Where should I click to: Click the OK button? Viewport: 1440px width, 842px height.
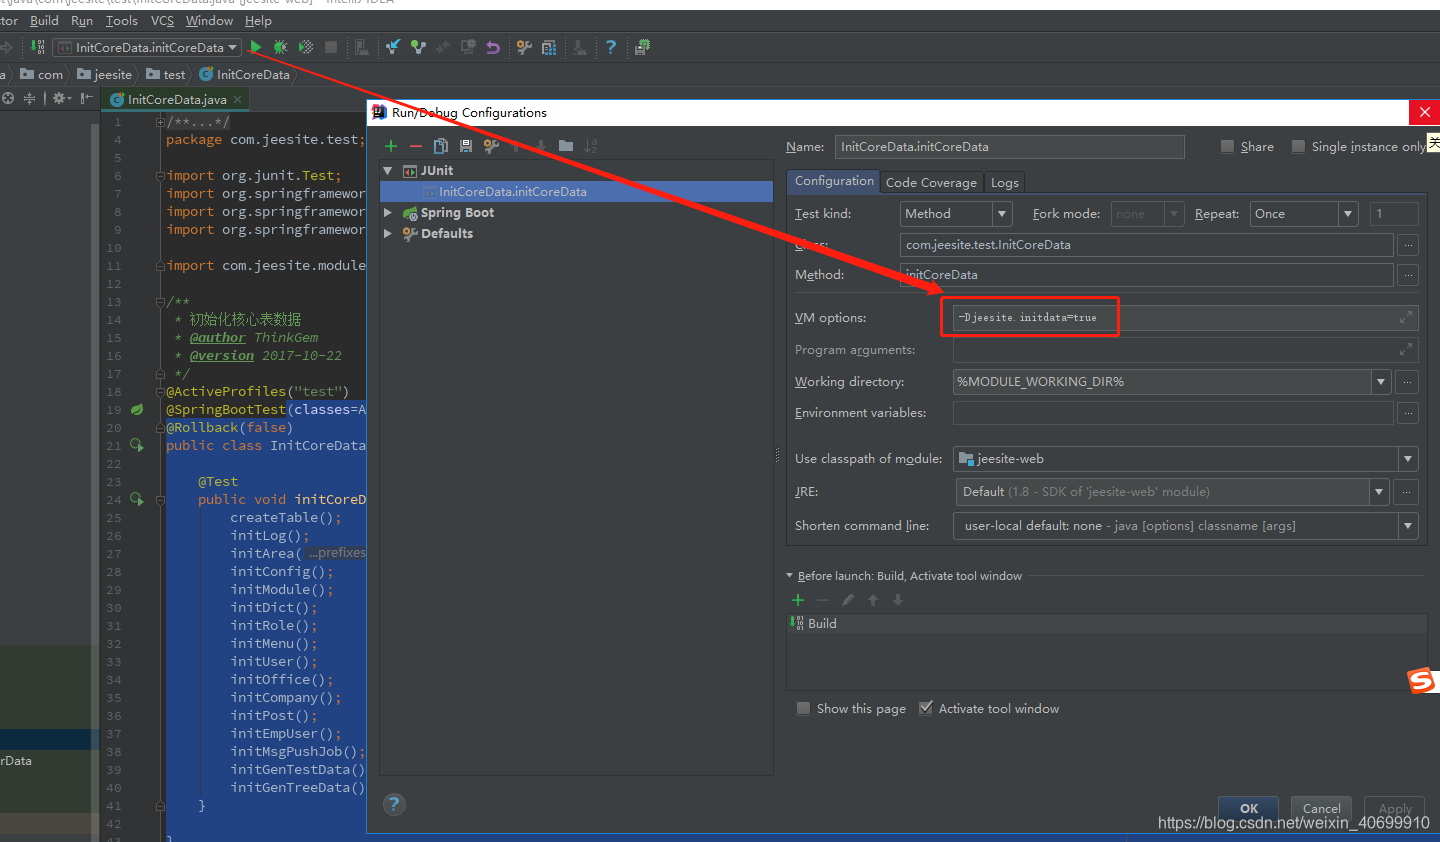1249,808
